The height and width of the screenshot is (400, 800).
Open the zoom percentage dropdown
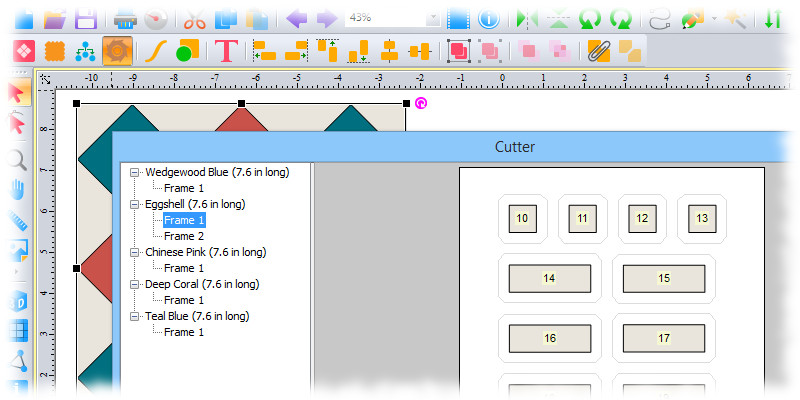(x=432, y=18)
